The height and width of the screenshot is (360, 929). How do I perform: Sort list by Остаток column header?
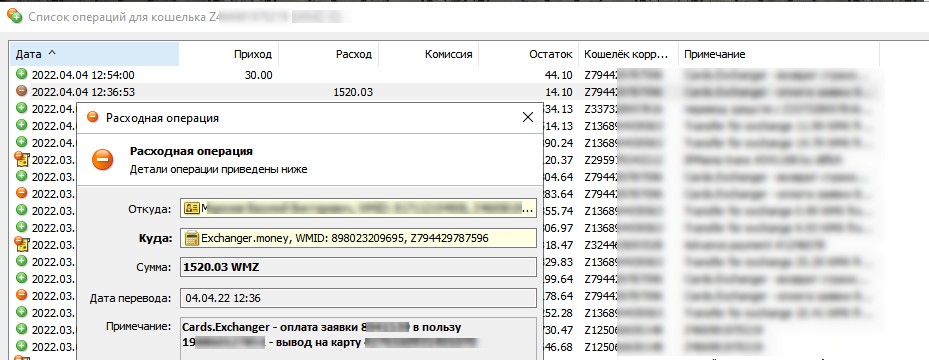coord(528,54)
